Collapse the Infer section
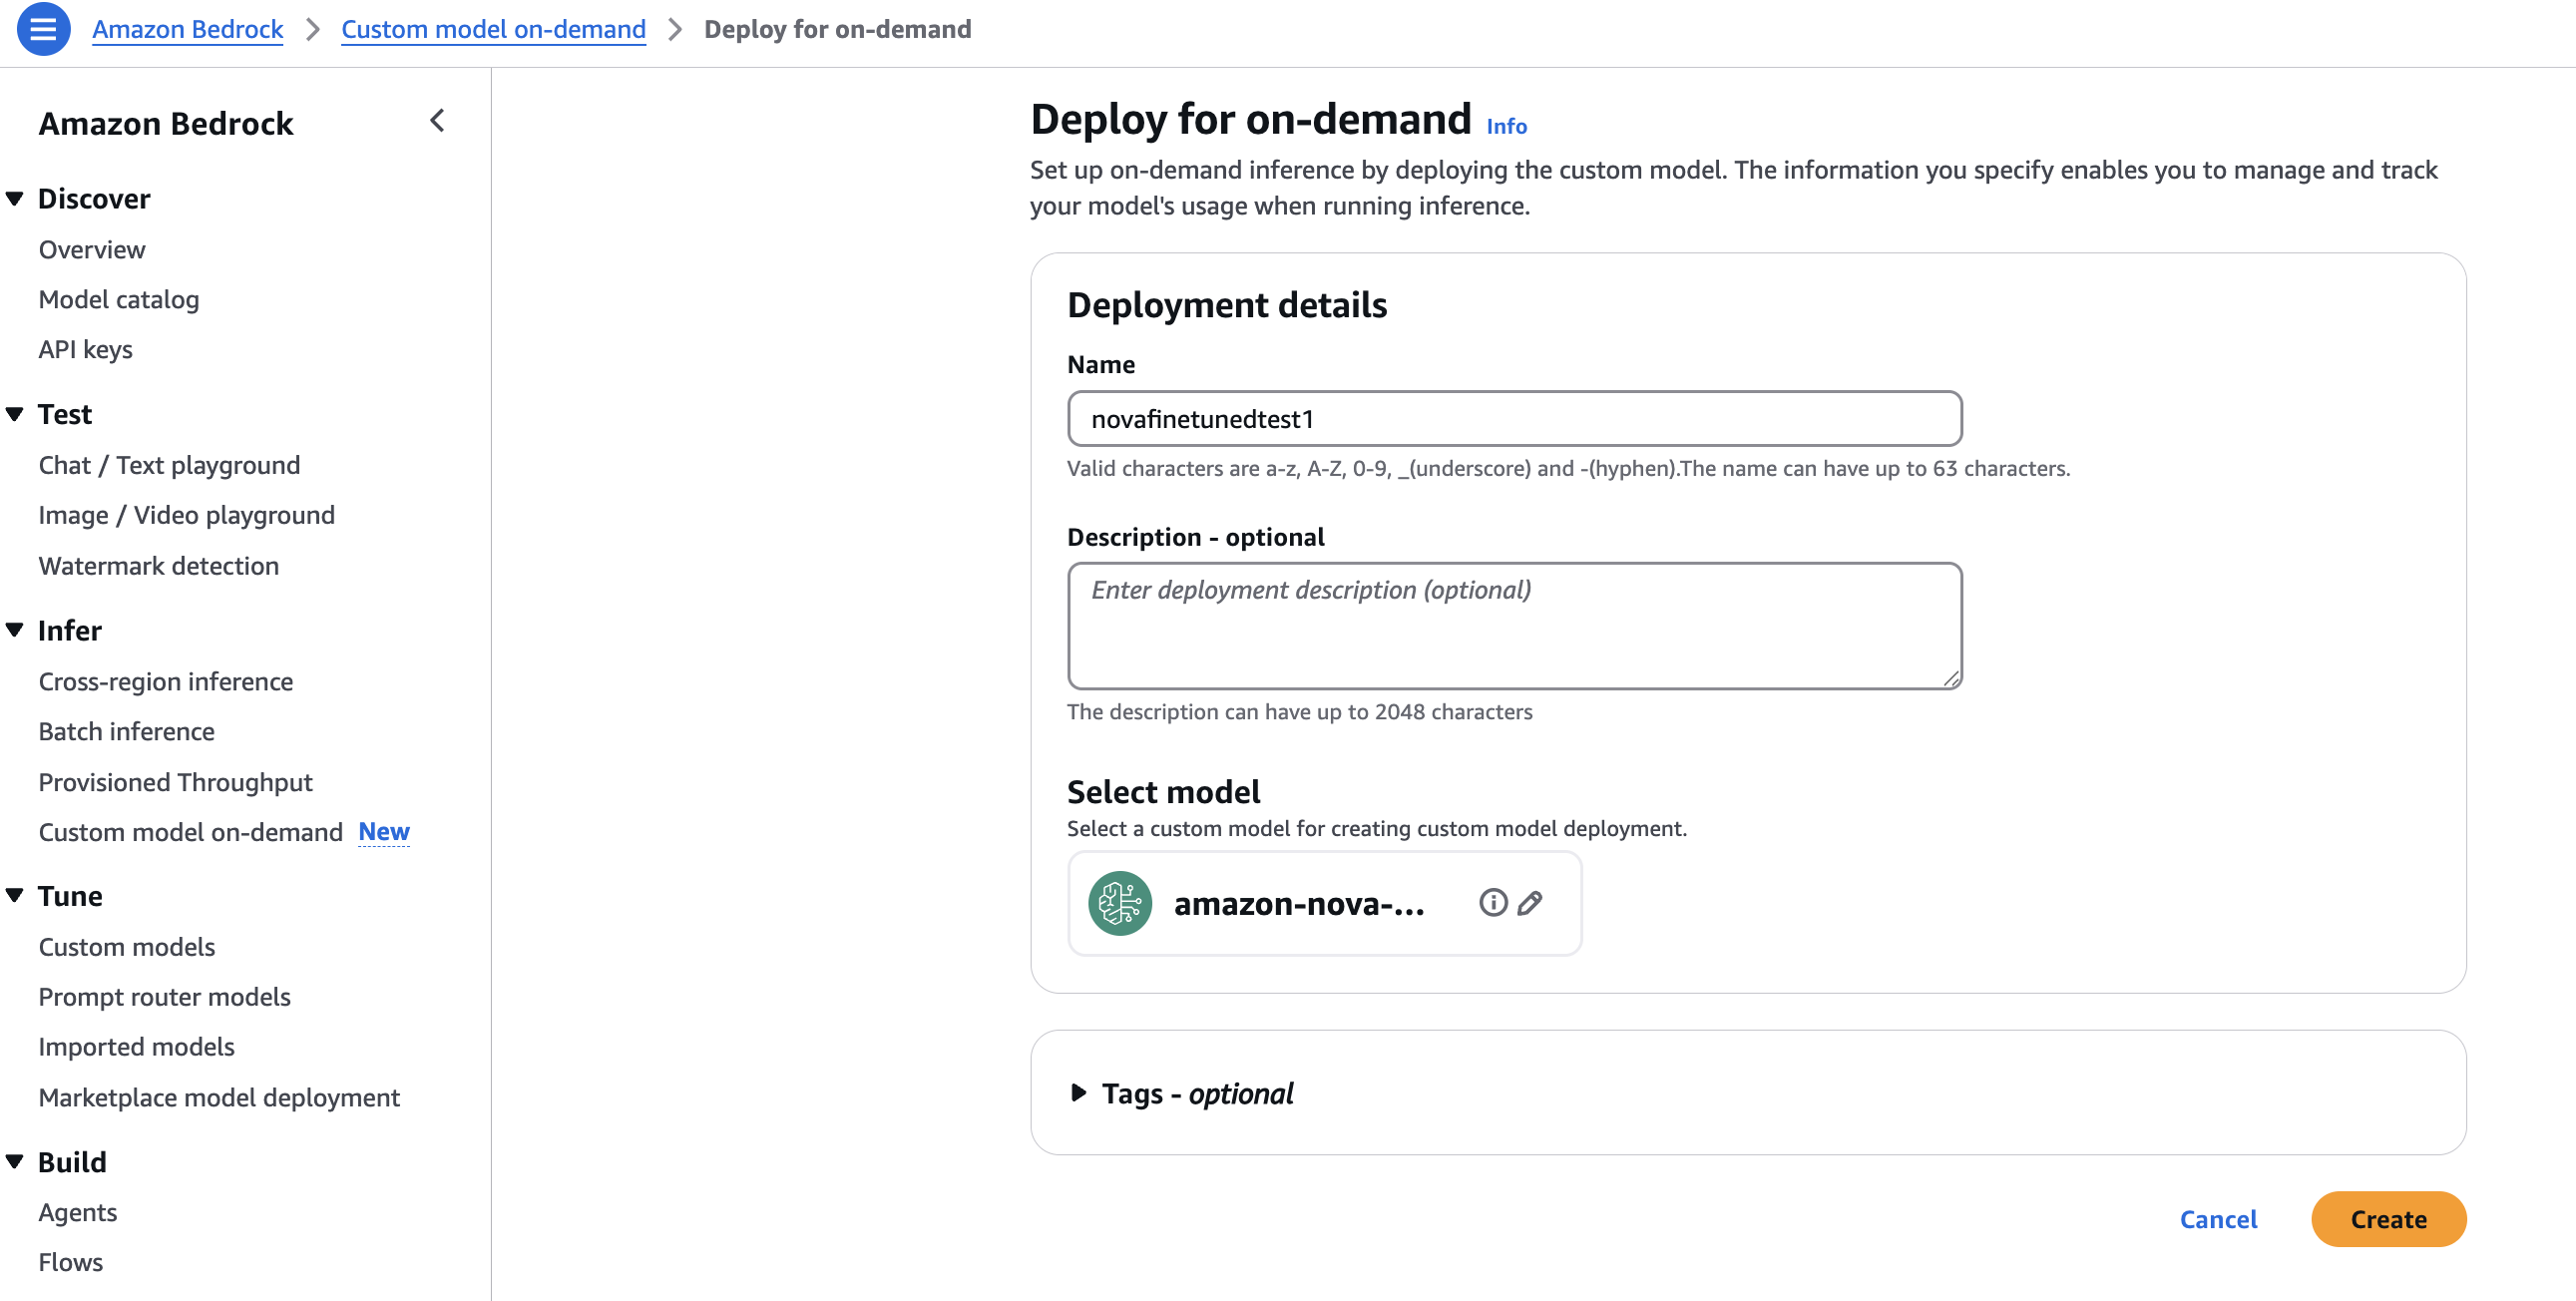 (15, 630)
